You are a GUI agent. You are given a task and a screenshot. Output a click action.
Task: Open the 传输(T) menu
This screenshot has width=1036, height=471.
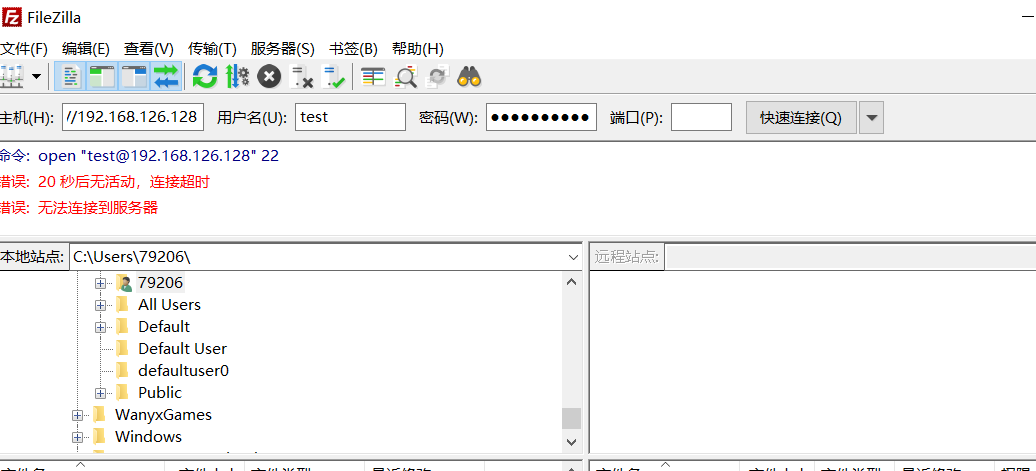212,48
